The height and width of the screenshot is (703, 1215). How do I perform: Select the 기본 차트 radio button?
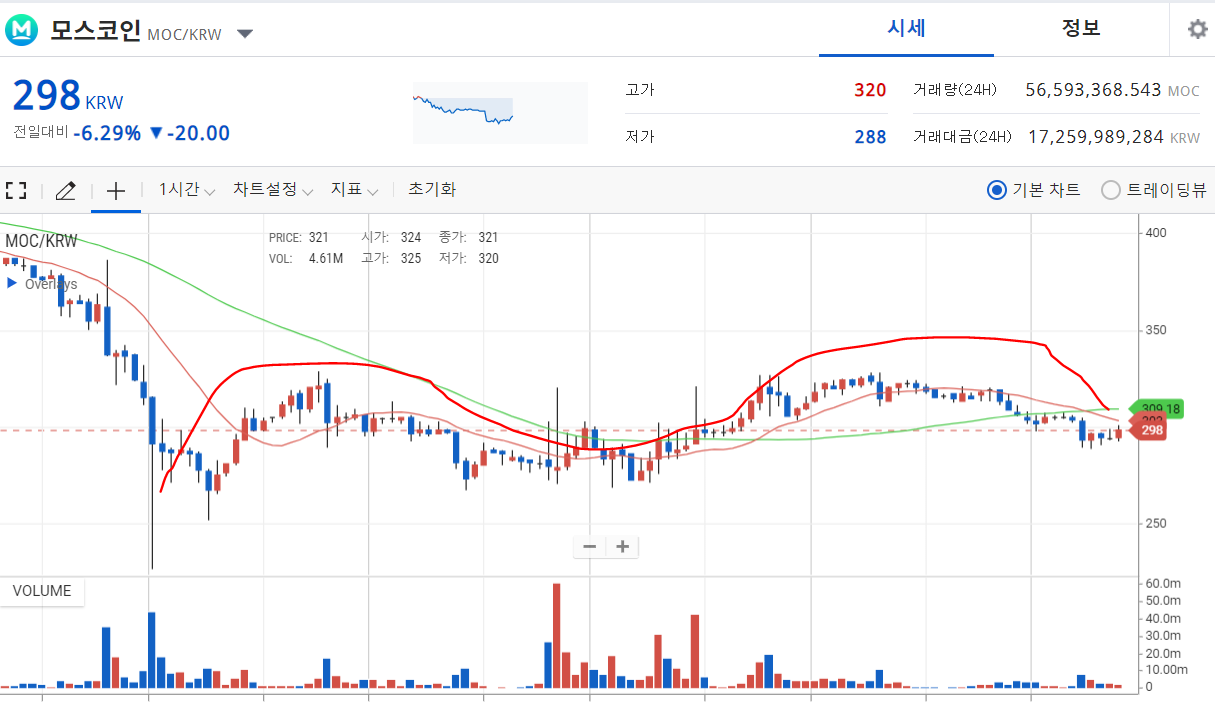tap(997, 190)
